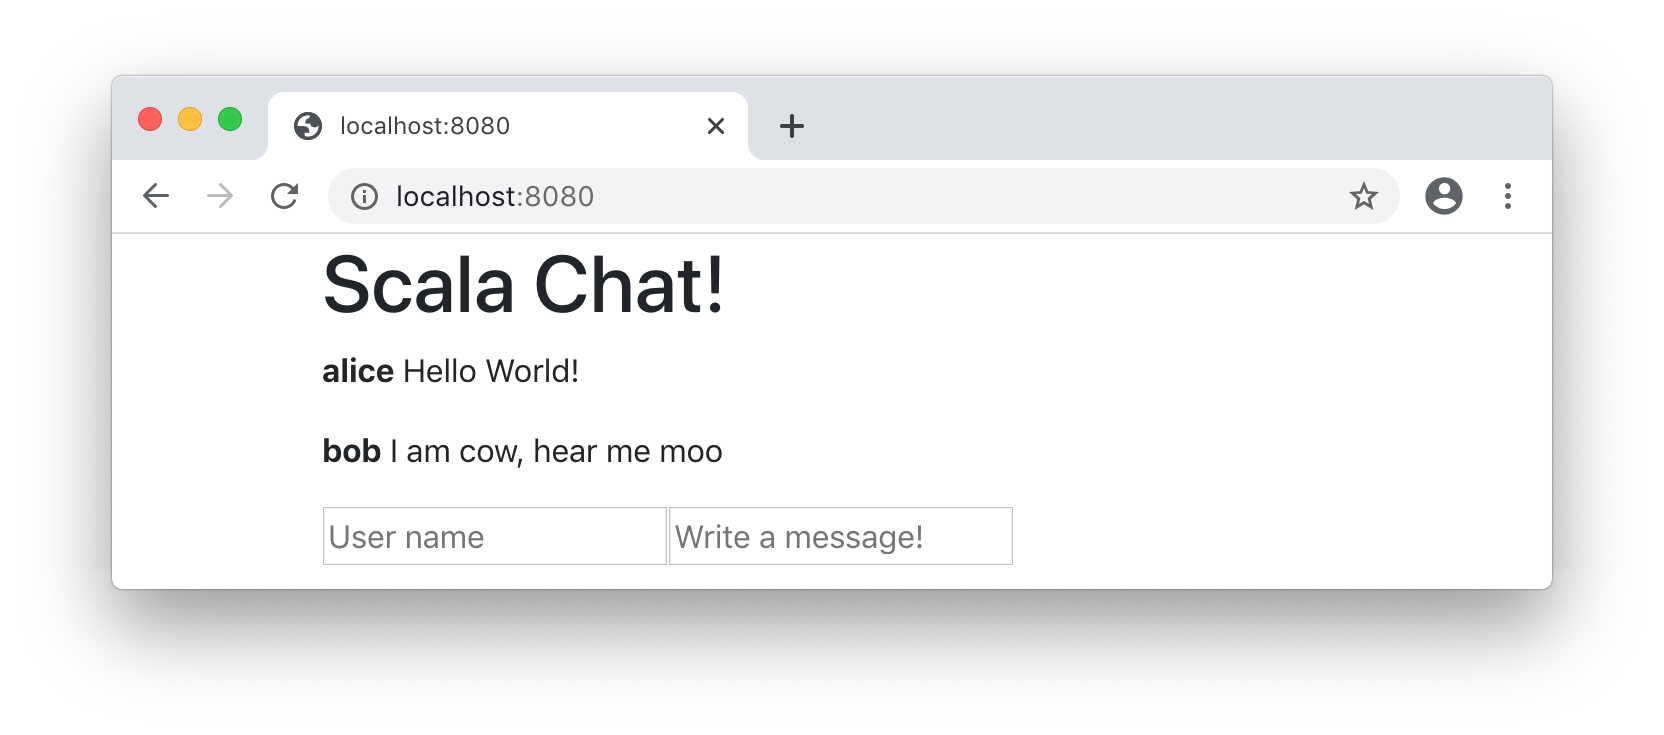
Task: Select the localhost:8080 tab title
Action: [425, 126]
